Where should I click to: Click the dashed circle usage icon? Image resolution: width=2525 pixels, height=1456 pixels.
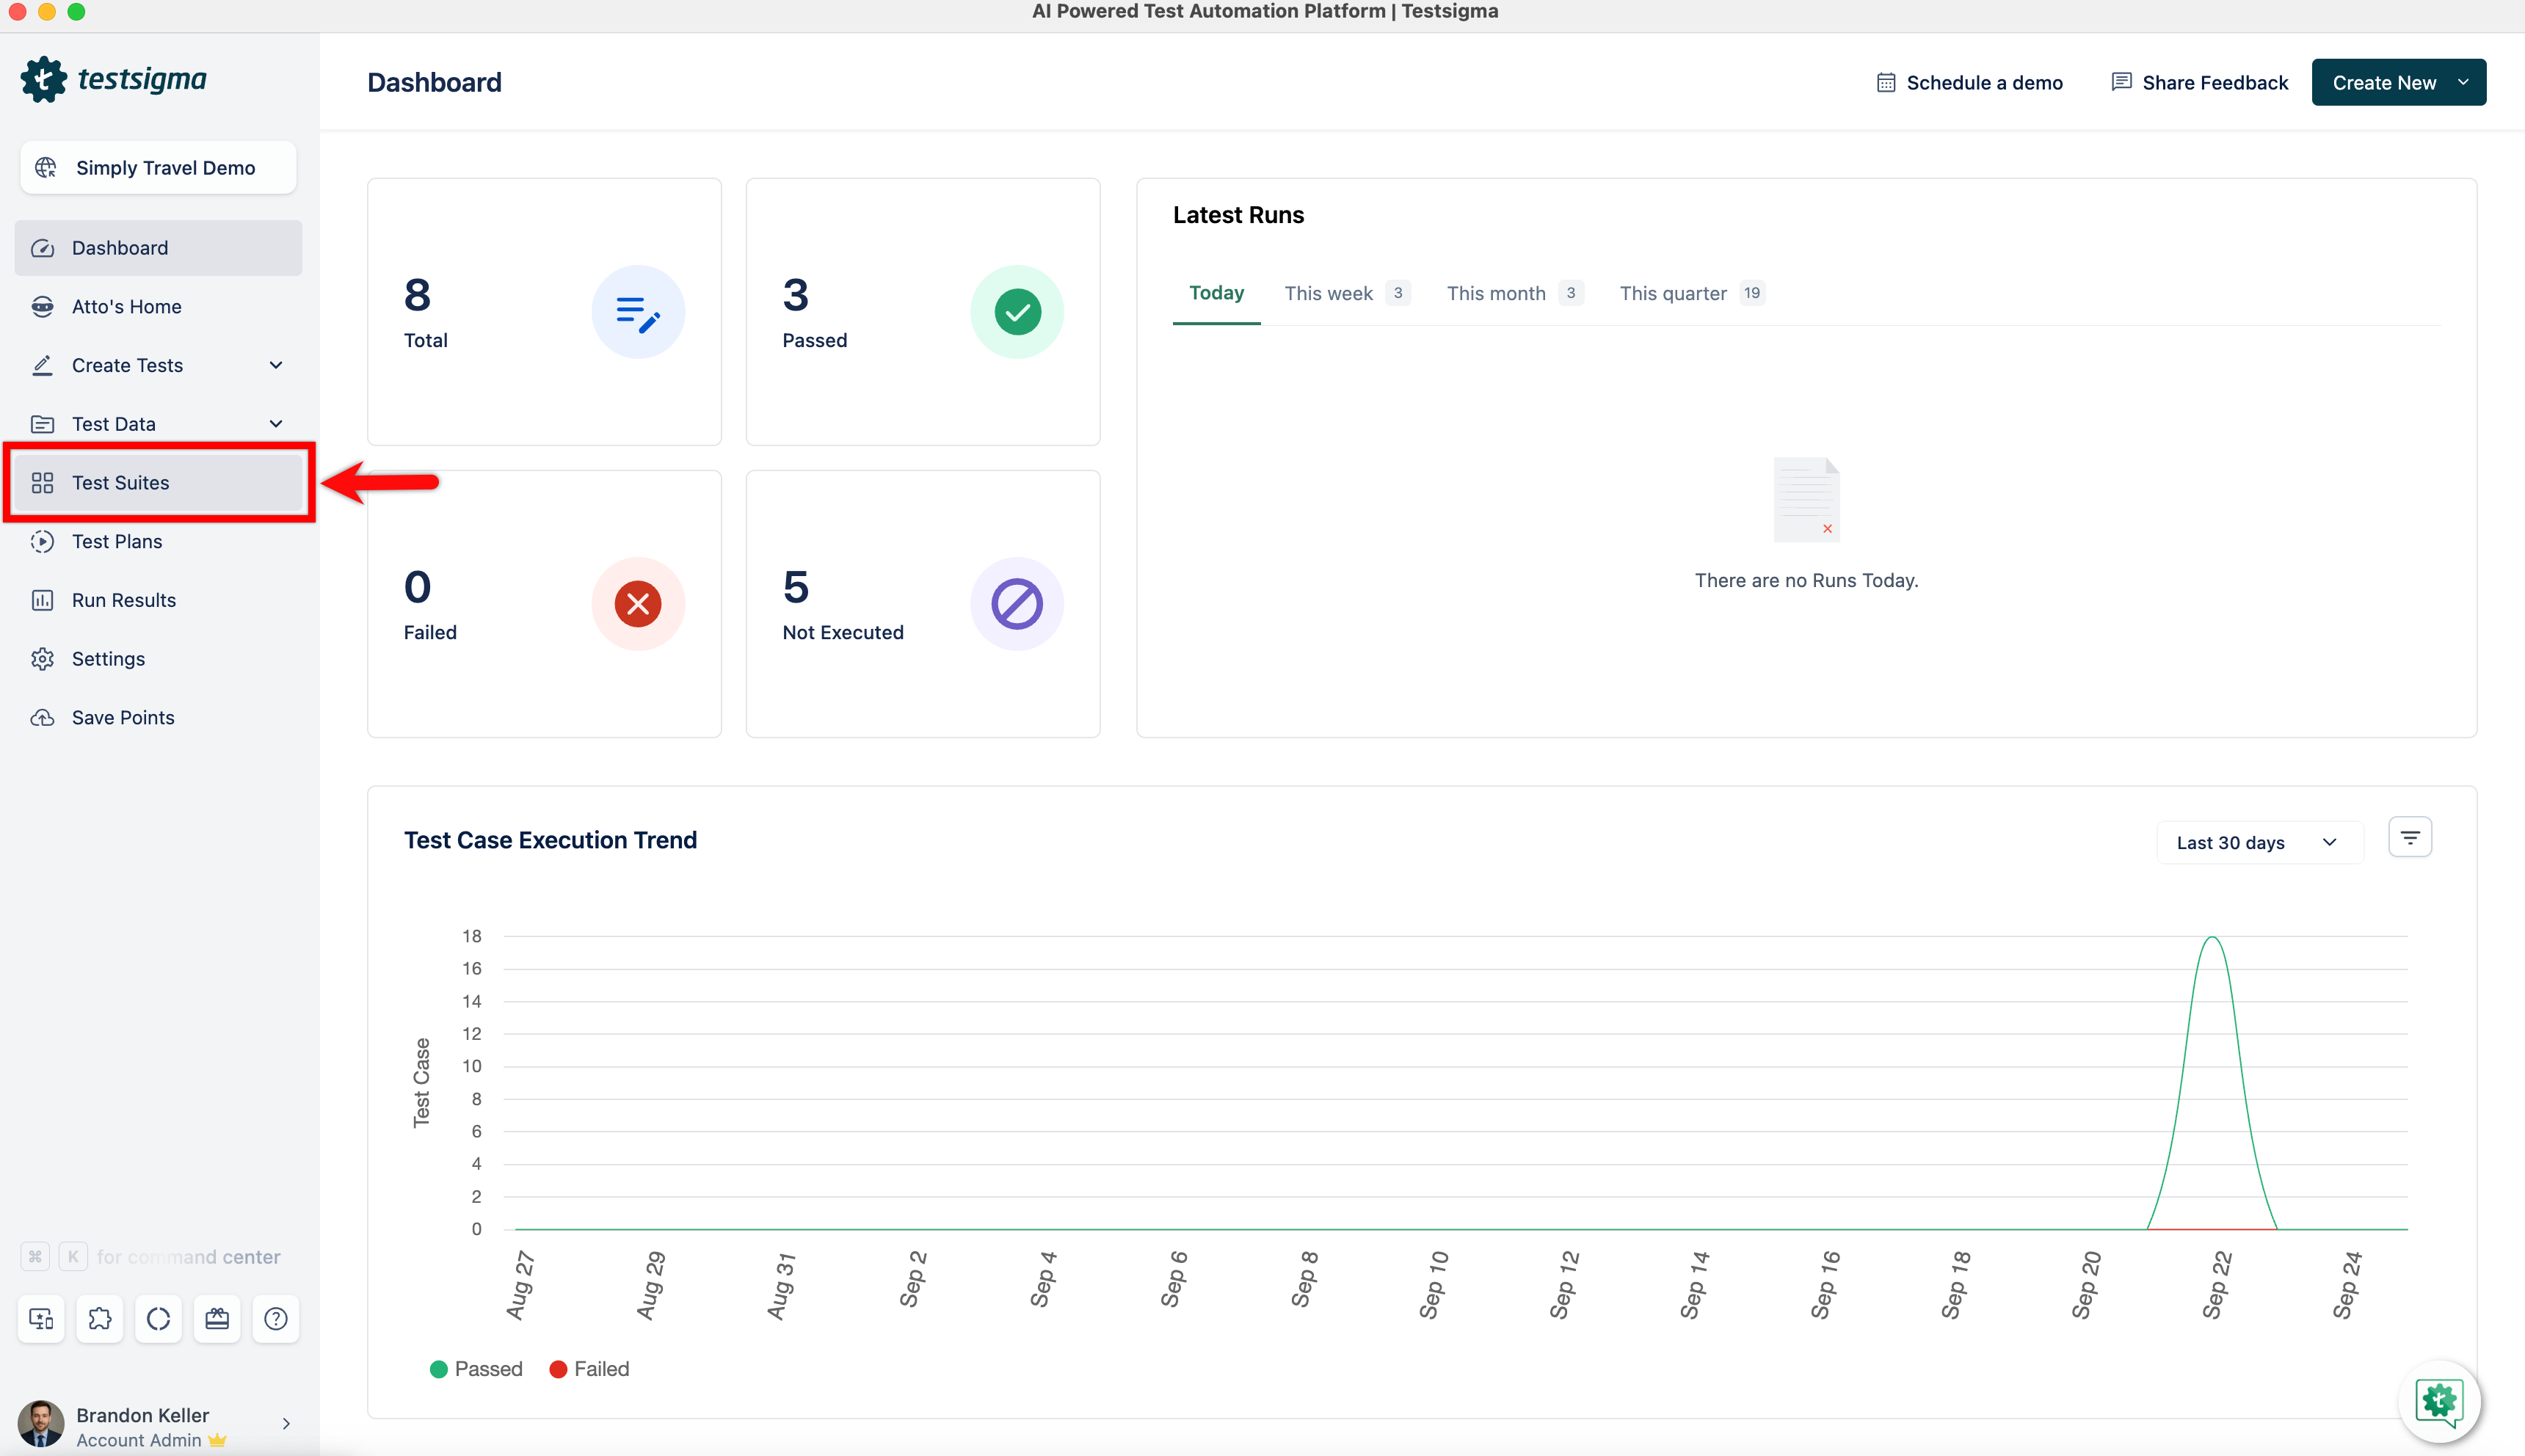[158, 1319]
